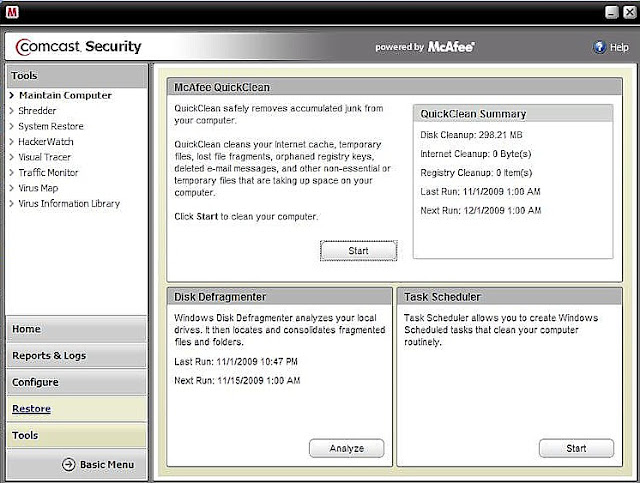The image size is (640, 483).
Task: Open System Restore tool
Action: coord(51,126)
